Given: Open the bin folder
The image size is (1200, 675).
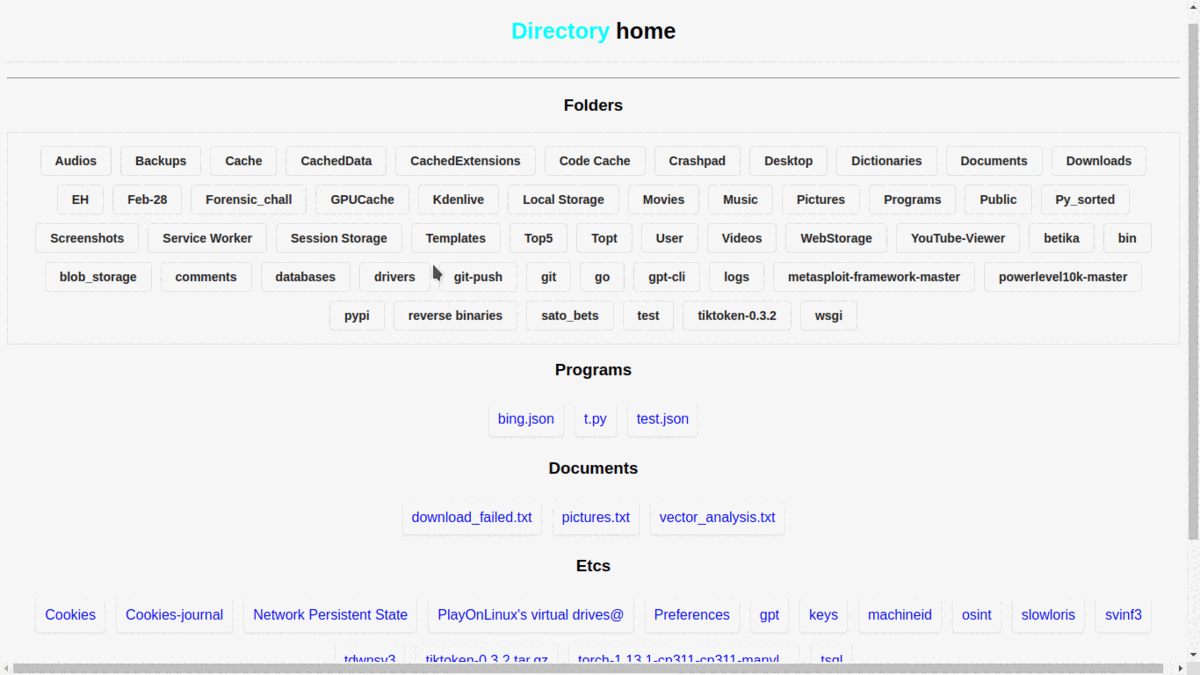Looking at the screenshot, I should pos(1127,239).
